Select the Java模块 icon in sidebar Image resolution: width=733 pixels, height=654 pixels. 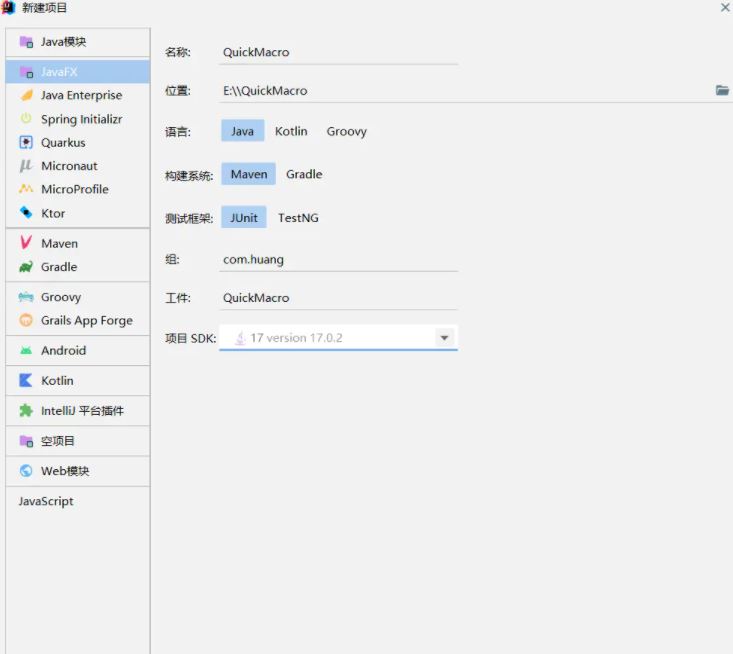pyautogui.click(x=26, y=42)
